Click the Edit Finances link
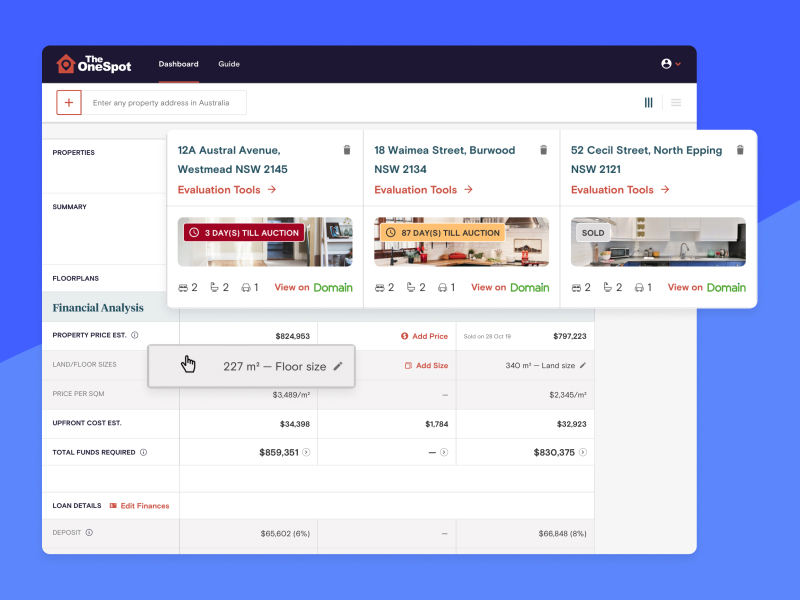Viewport: 800px width, 600px height. (139, 506)
